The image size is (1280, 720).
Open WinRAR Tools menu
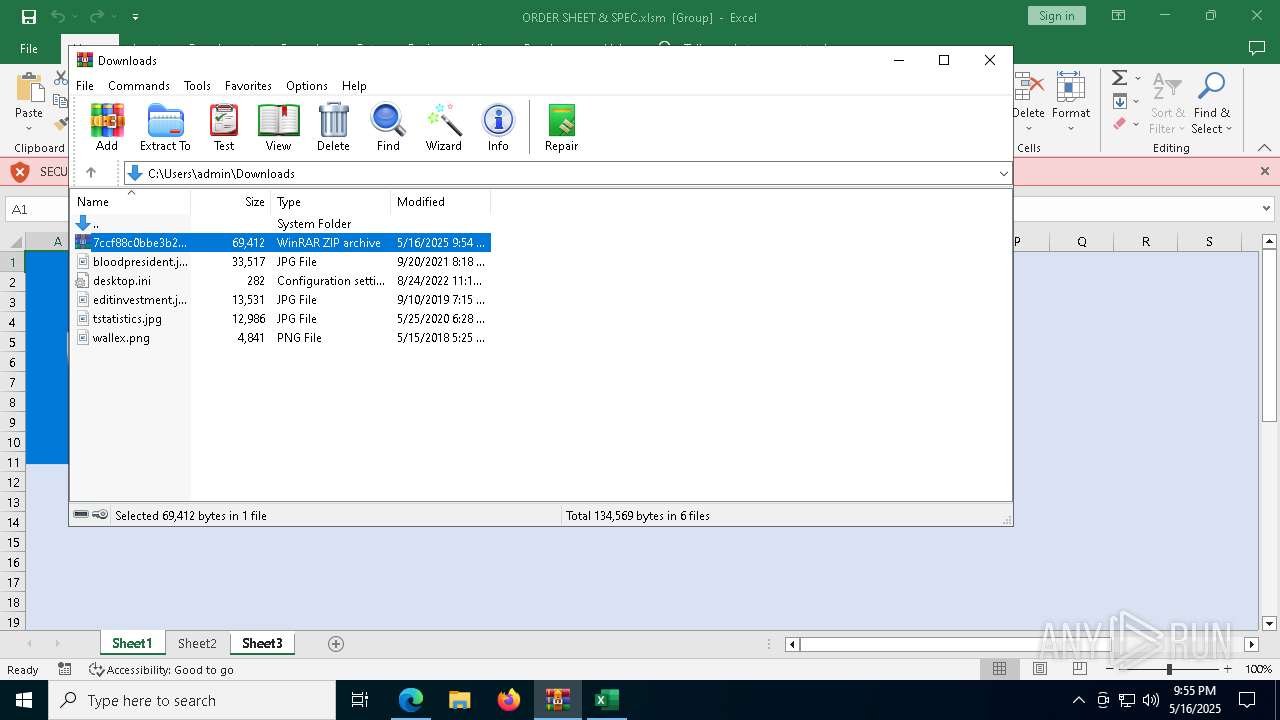[197, 86]
